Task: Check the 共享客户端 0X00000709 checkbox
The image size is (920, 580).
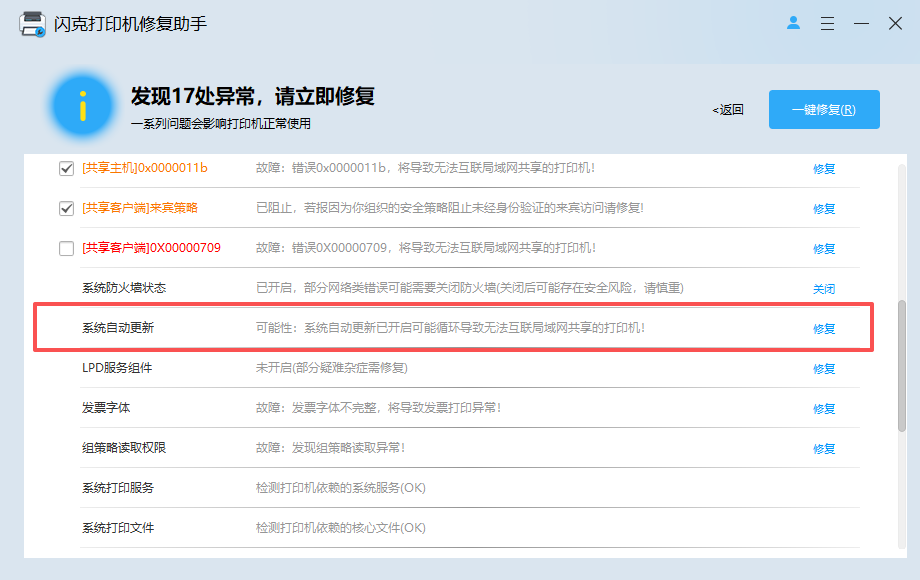Action: [66, 248]
